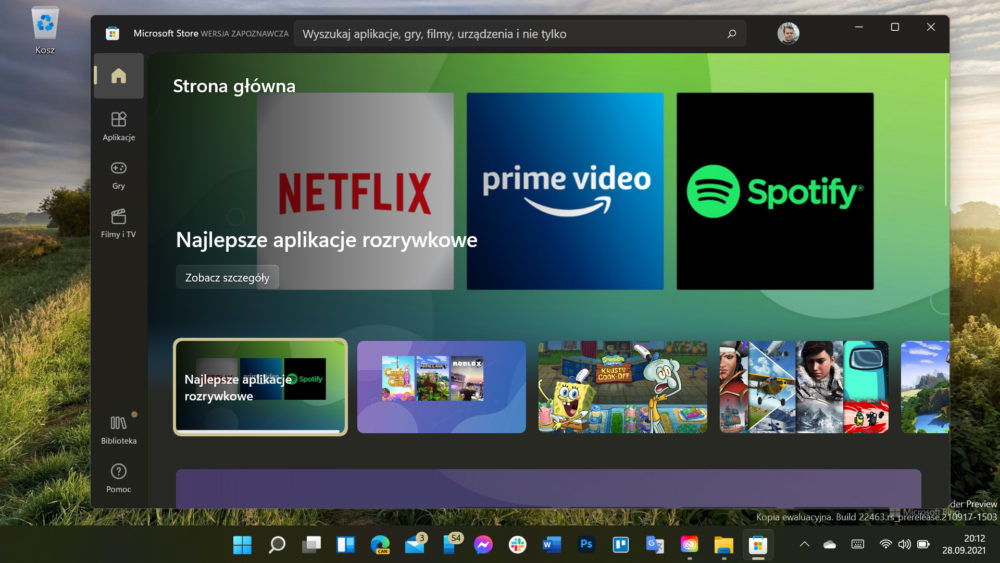The height and width of the screenshot is (563, 1000).
Task: Select the card with airplane and Among Us
Action: pos(804,387)
